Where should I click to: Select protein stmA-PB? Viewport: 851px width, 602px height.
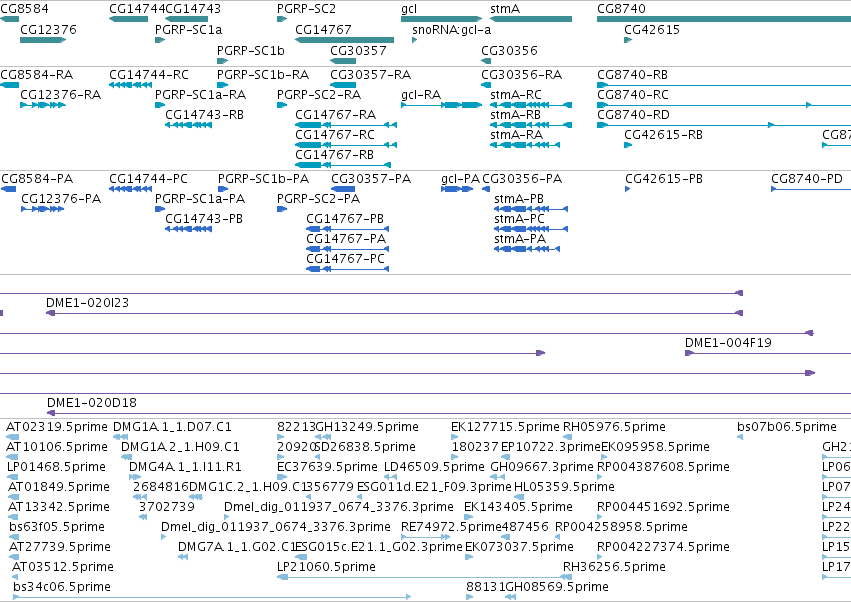pyautogui.click(x=519, y=199)
